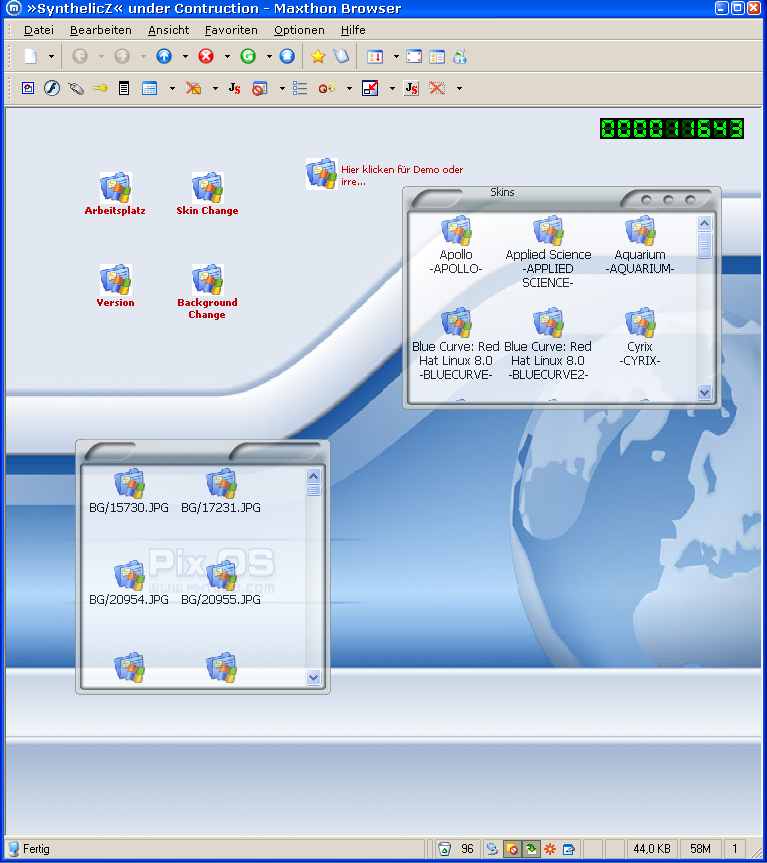The image size is (767, 863).
Task: Open the Bearbeiten menu
Action: 101,30
